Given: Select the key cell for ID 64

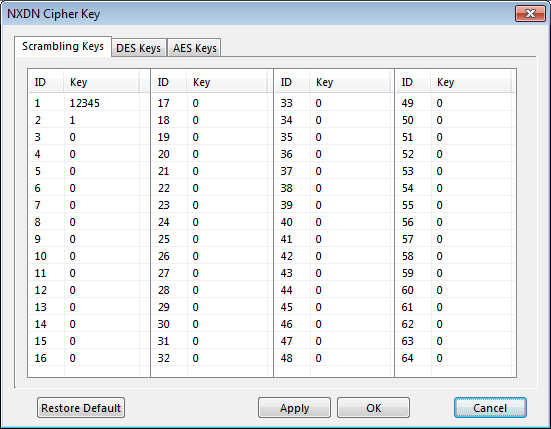Looking at the screenshot, I should 471,358.
